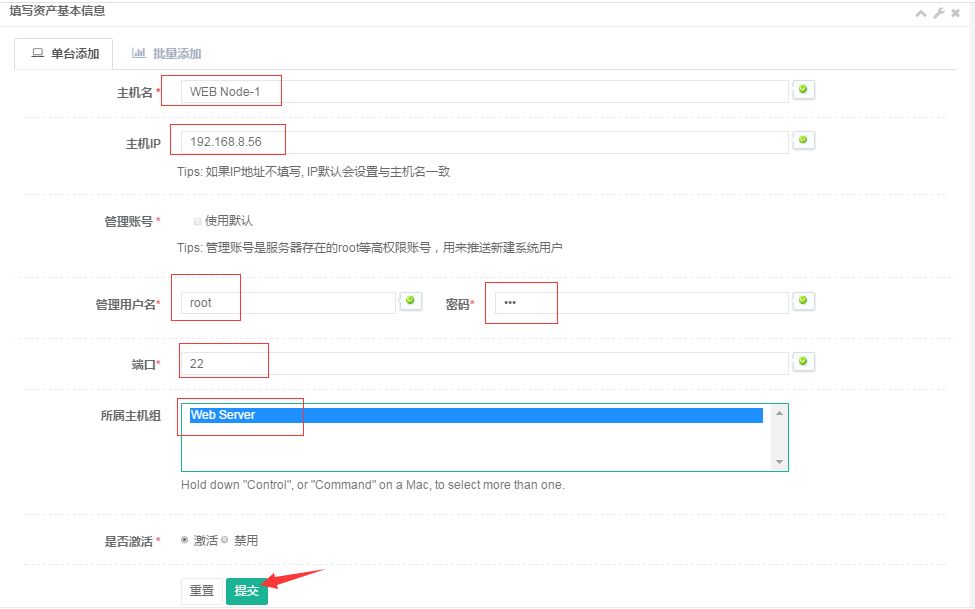975x609 pixels.
Task: Select the 禁用 radio option
Action: [227, 539]
